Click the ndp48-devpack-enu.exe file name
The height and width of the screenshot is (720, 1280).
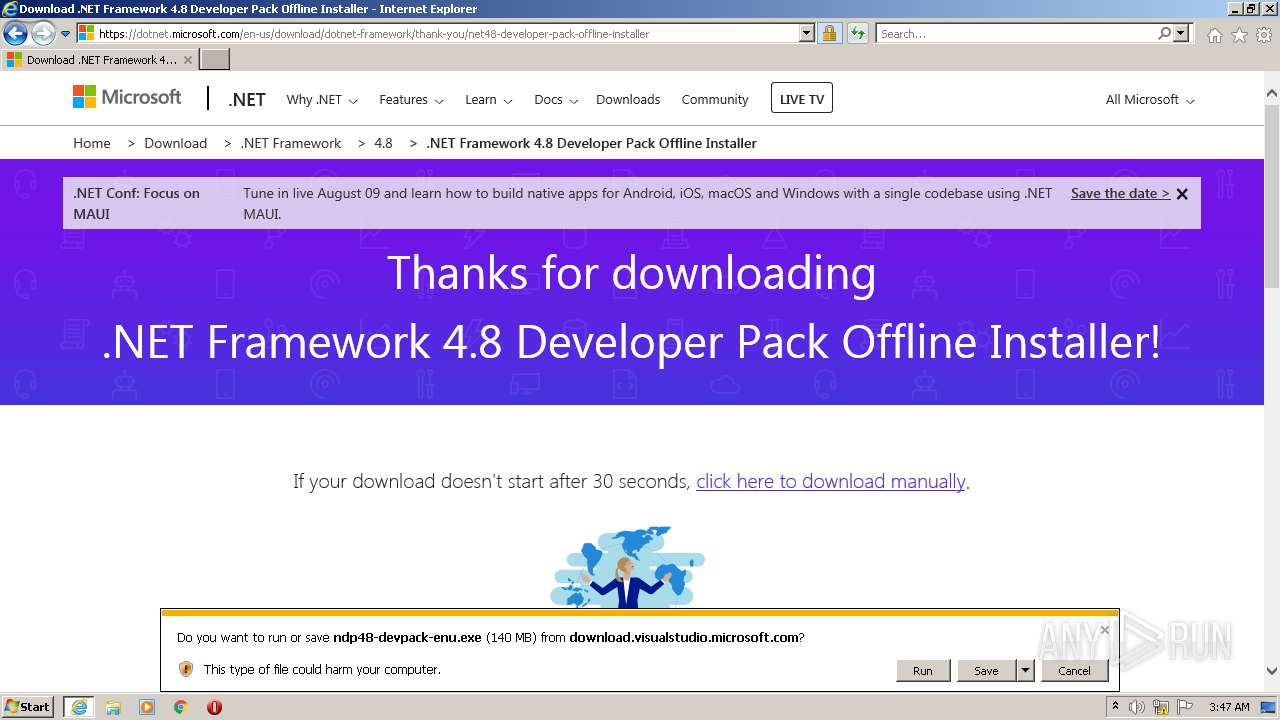(407, 637)
